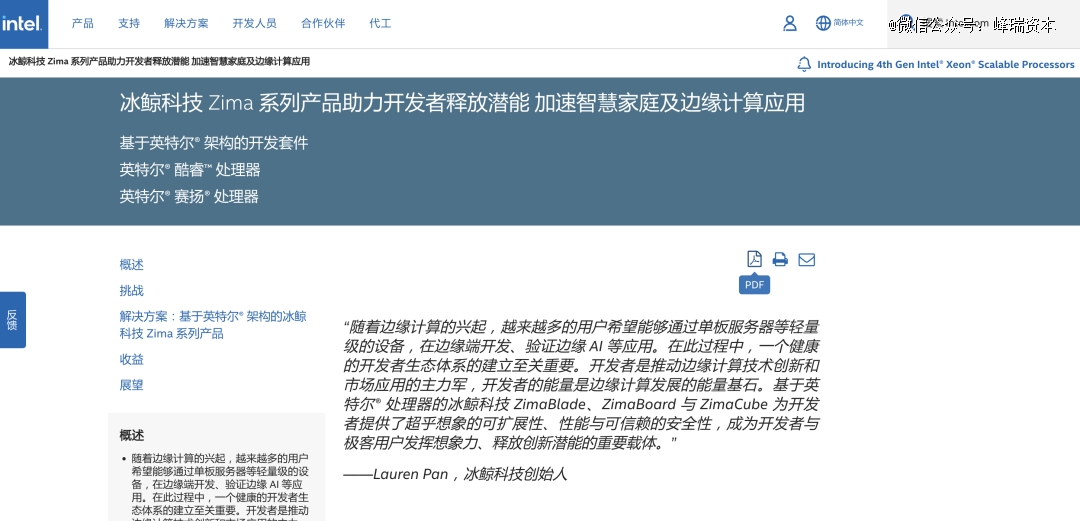Print this page using the printer icon
Image resolution: width=1080 pixels, height=521 pixels.
pos(780,260)
